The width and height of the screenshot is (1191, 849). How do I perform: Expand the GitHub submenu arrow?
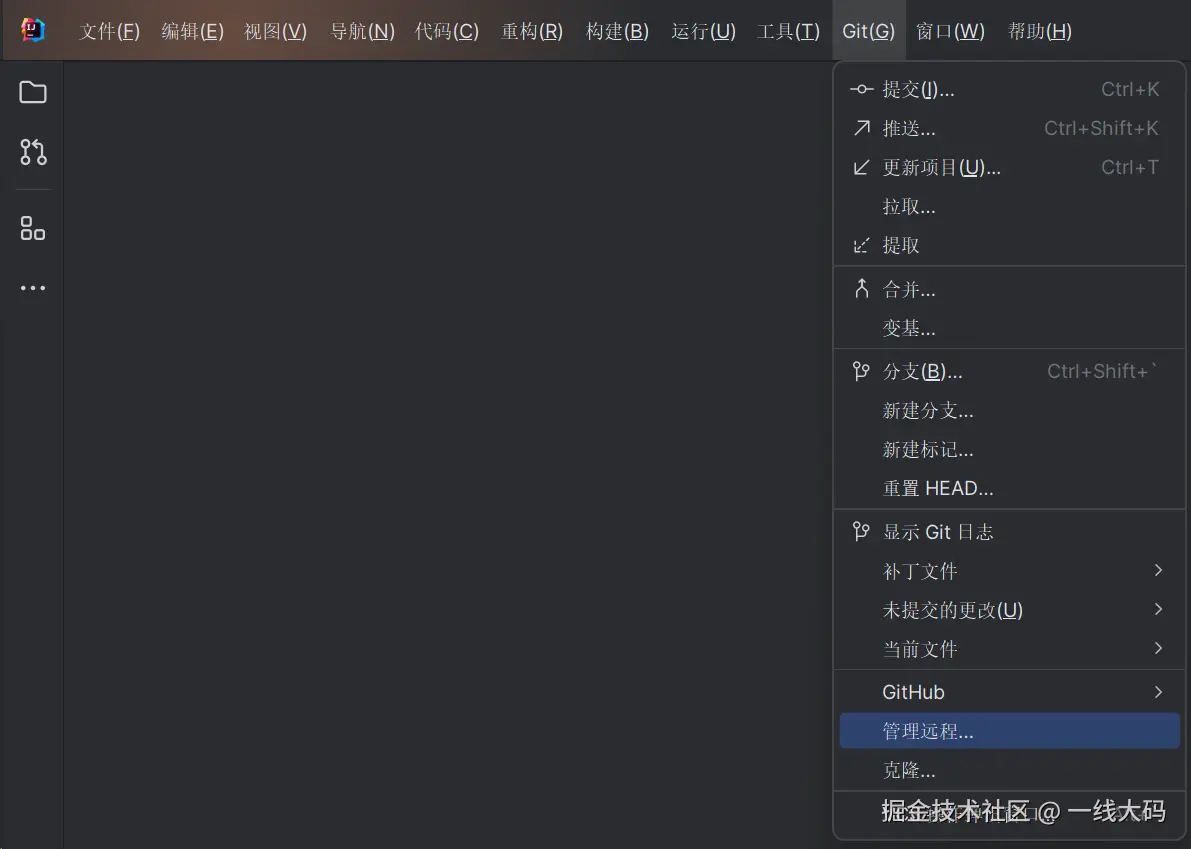pyautogui.click(x=1158, y=692)
